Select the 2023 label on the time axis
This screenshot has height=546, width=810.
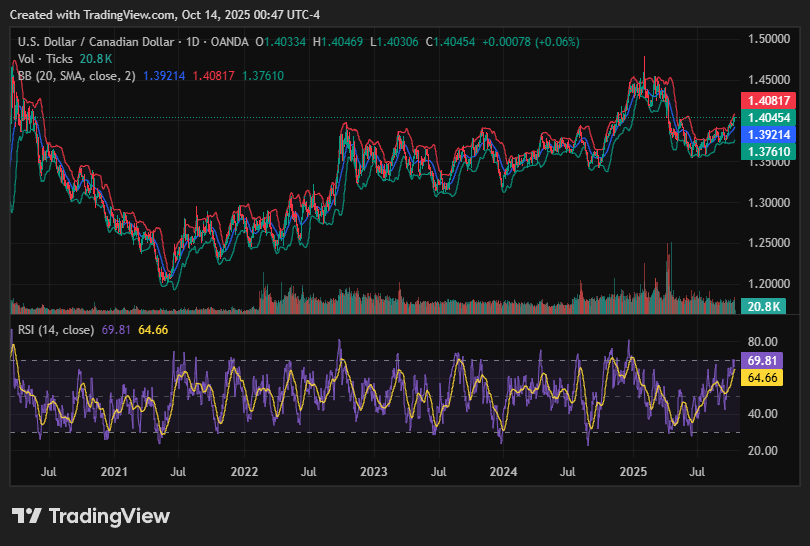pyautogui.click(x=373, y=471)
